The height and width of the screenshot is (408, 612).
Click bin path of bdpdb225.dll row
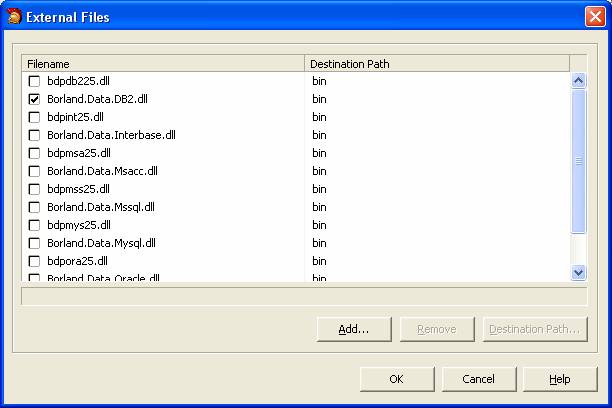319,81
